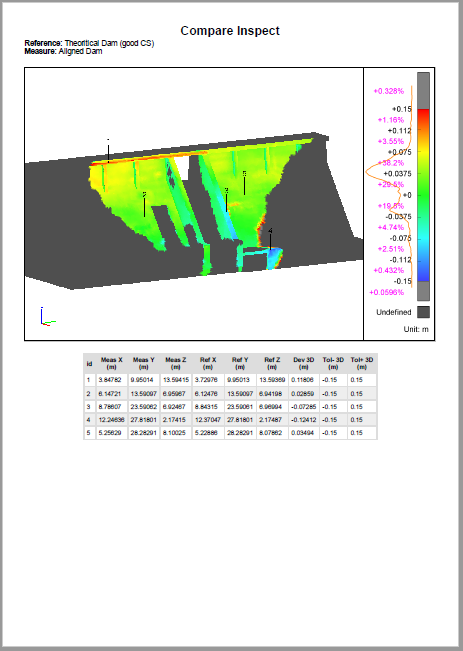Click the Meas X column header

[111, 363]
